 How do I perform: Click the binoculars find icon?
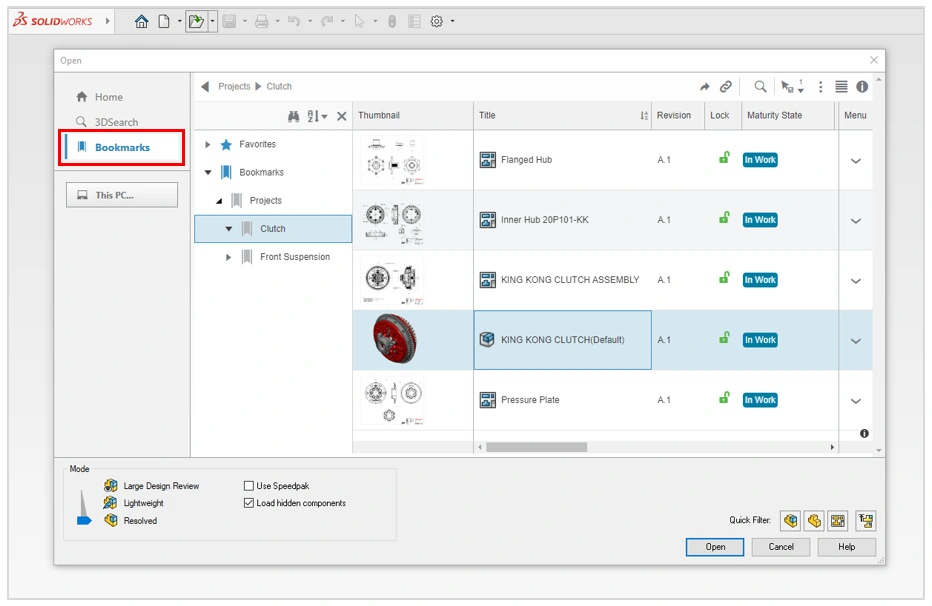(x=294, y=116)
